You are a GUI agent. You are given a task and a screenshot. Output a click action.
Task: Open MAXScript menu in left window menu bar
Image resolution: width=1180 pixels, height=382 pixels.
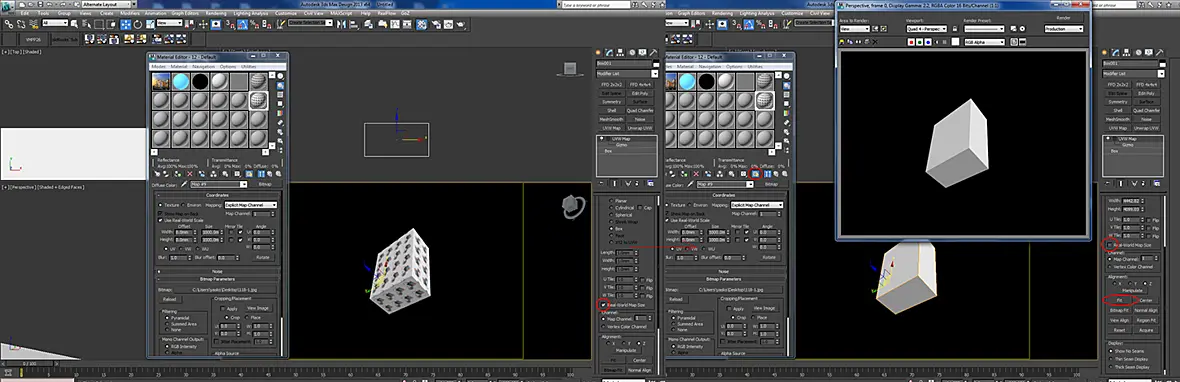pyautogui.click(x=341, y=13)
